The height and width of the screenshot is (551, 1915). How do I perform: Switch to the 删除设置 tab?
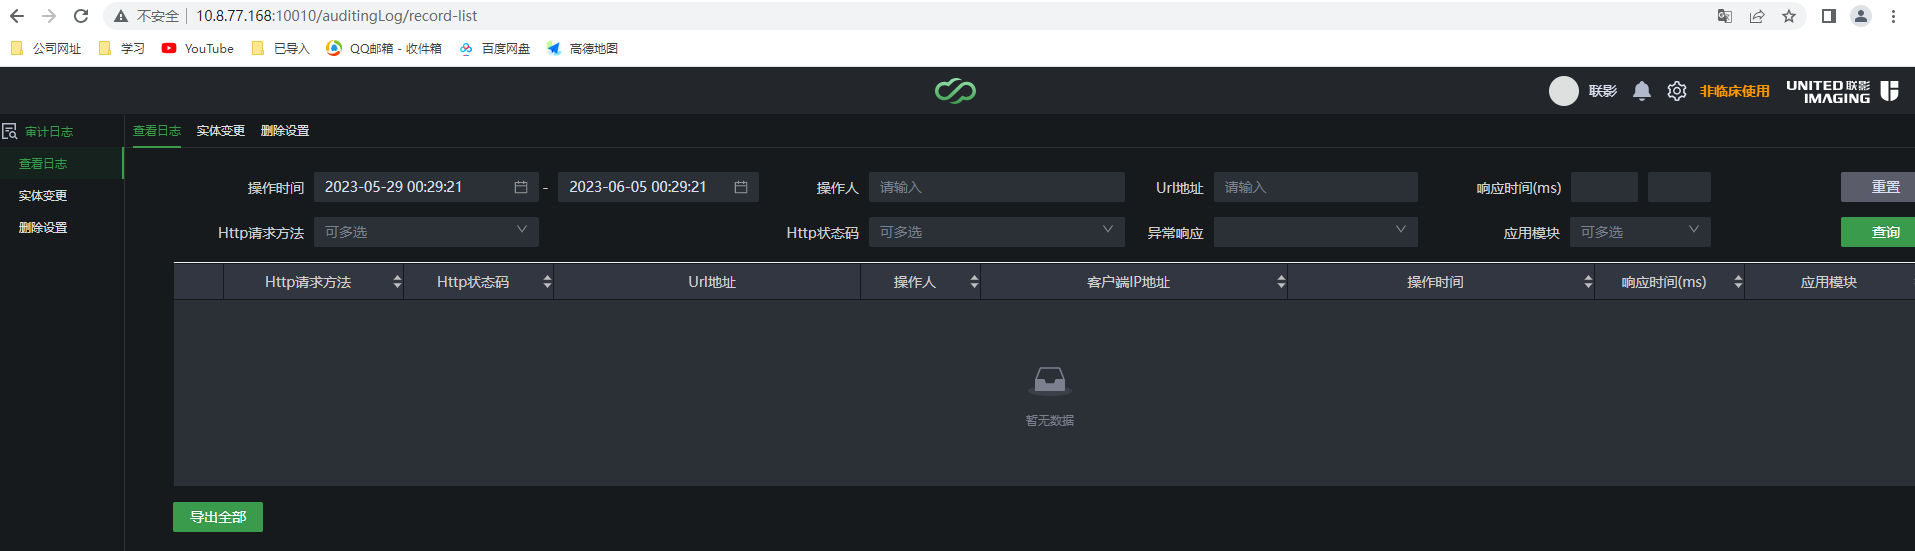tap(285, 131)
